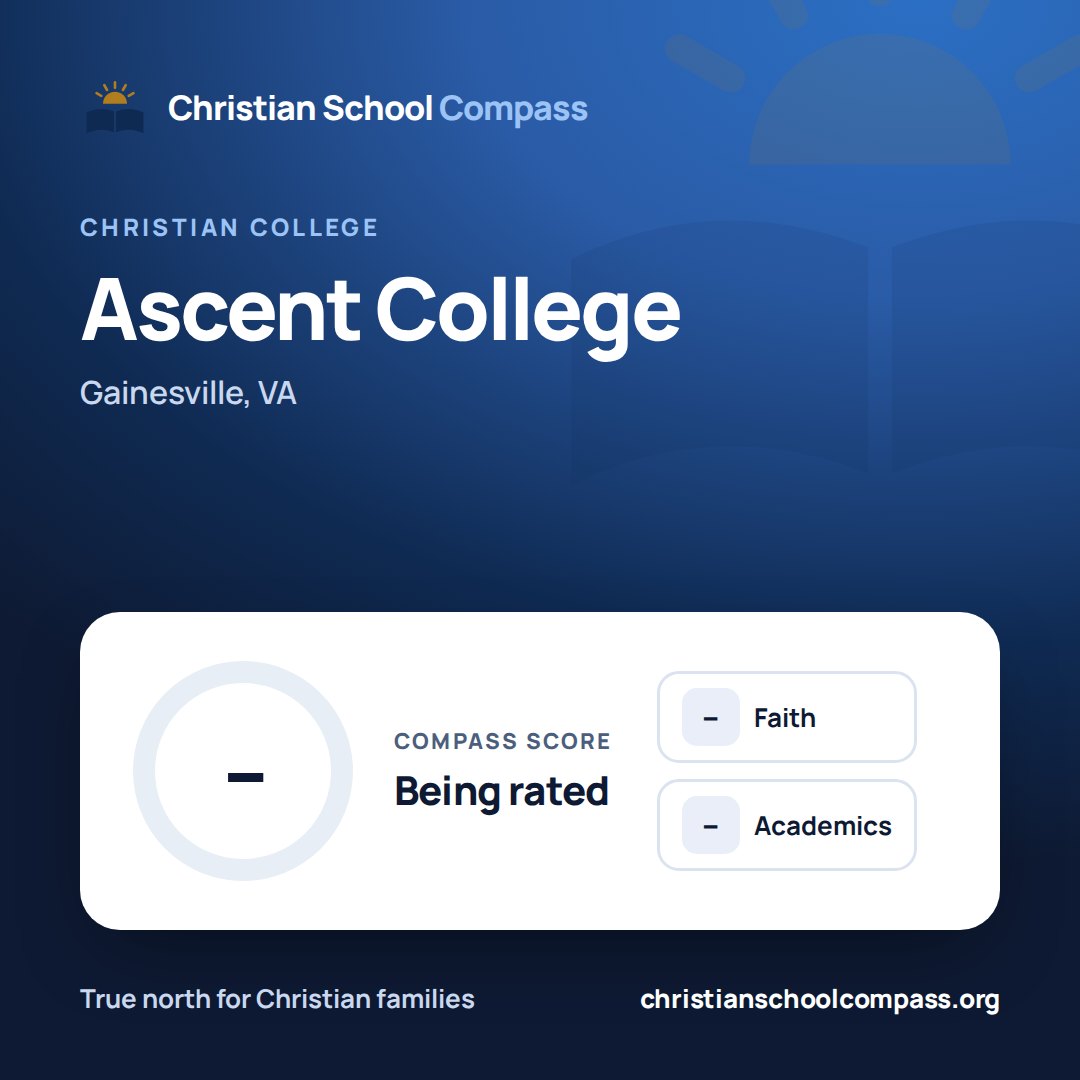Click the Being rated status text
This screenshot has height=1080, width=1080.
point(501,791)
